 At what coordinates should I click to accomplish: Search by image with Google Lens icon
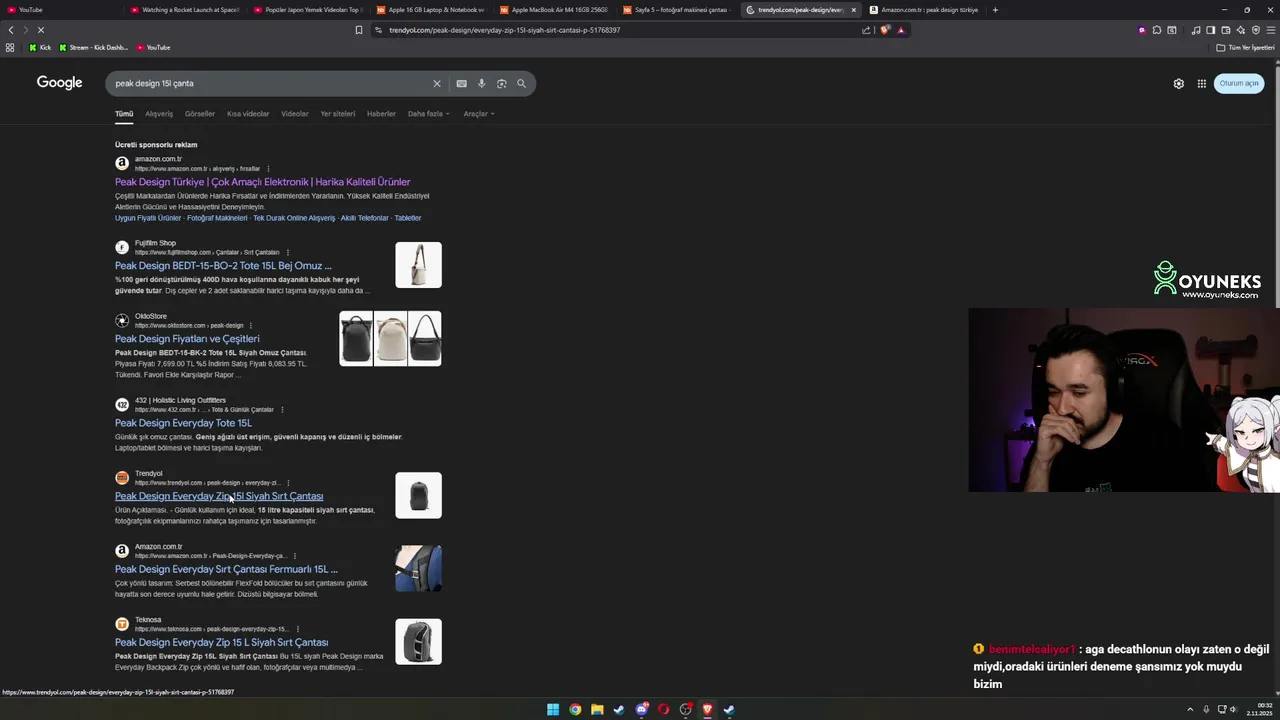(502, 84)
